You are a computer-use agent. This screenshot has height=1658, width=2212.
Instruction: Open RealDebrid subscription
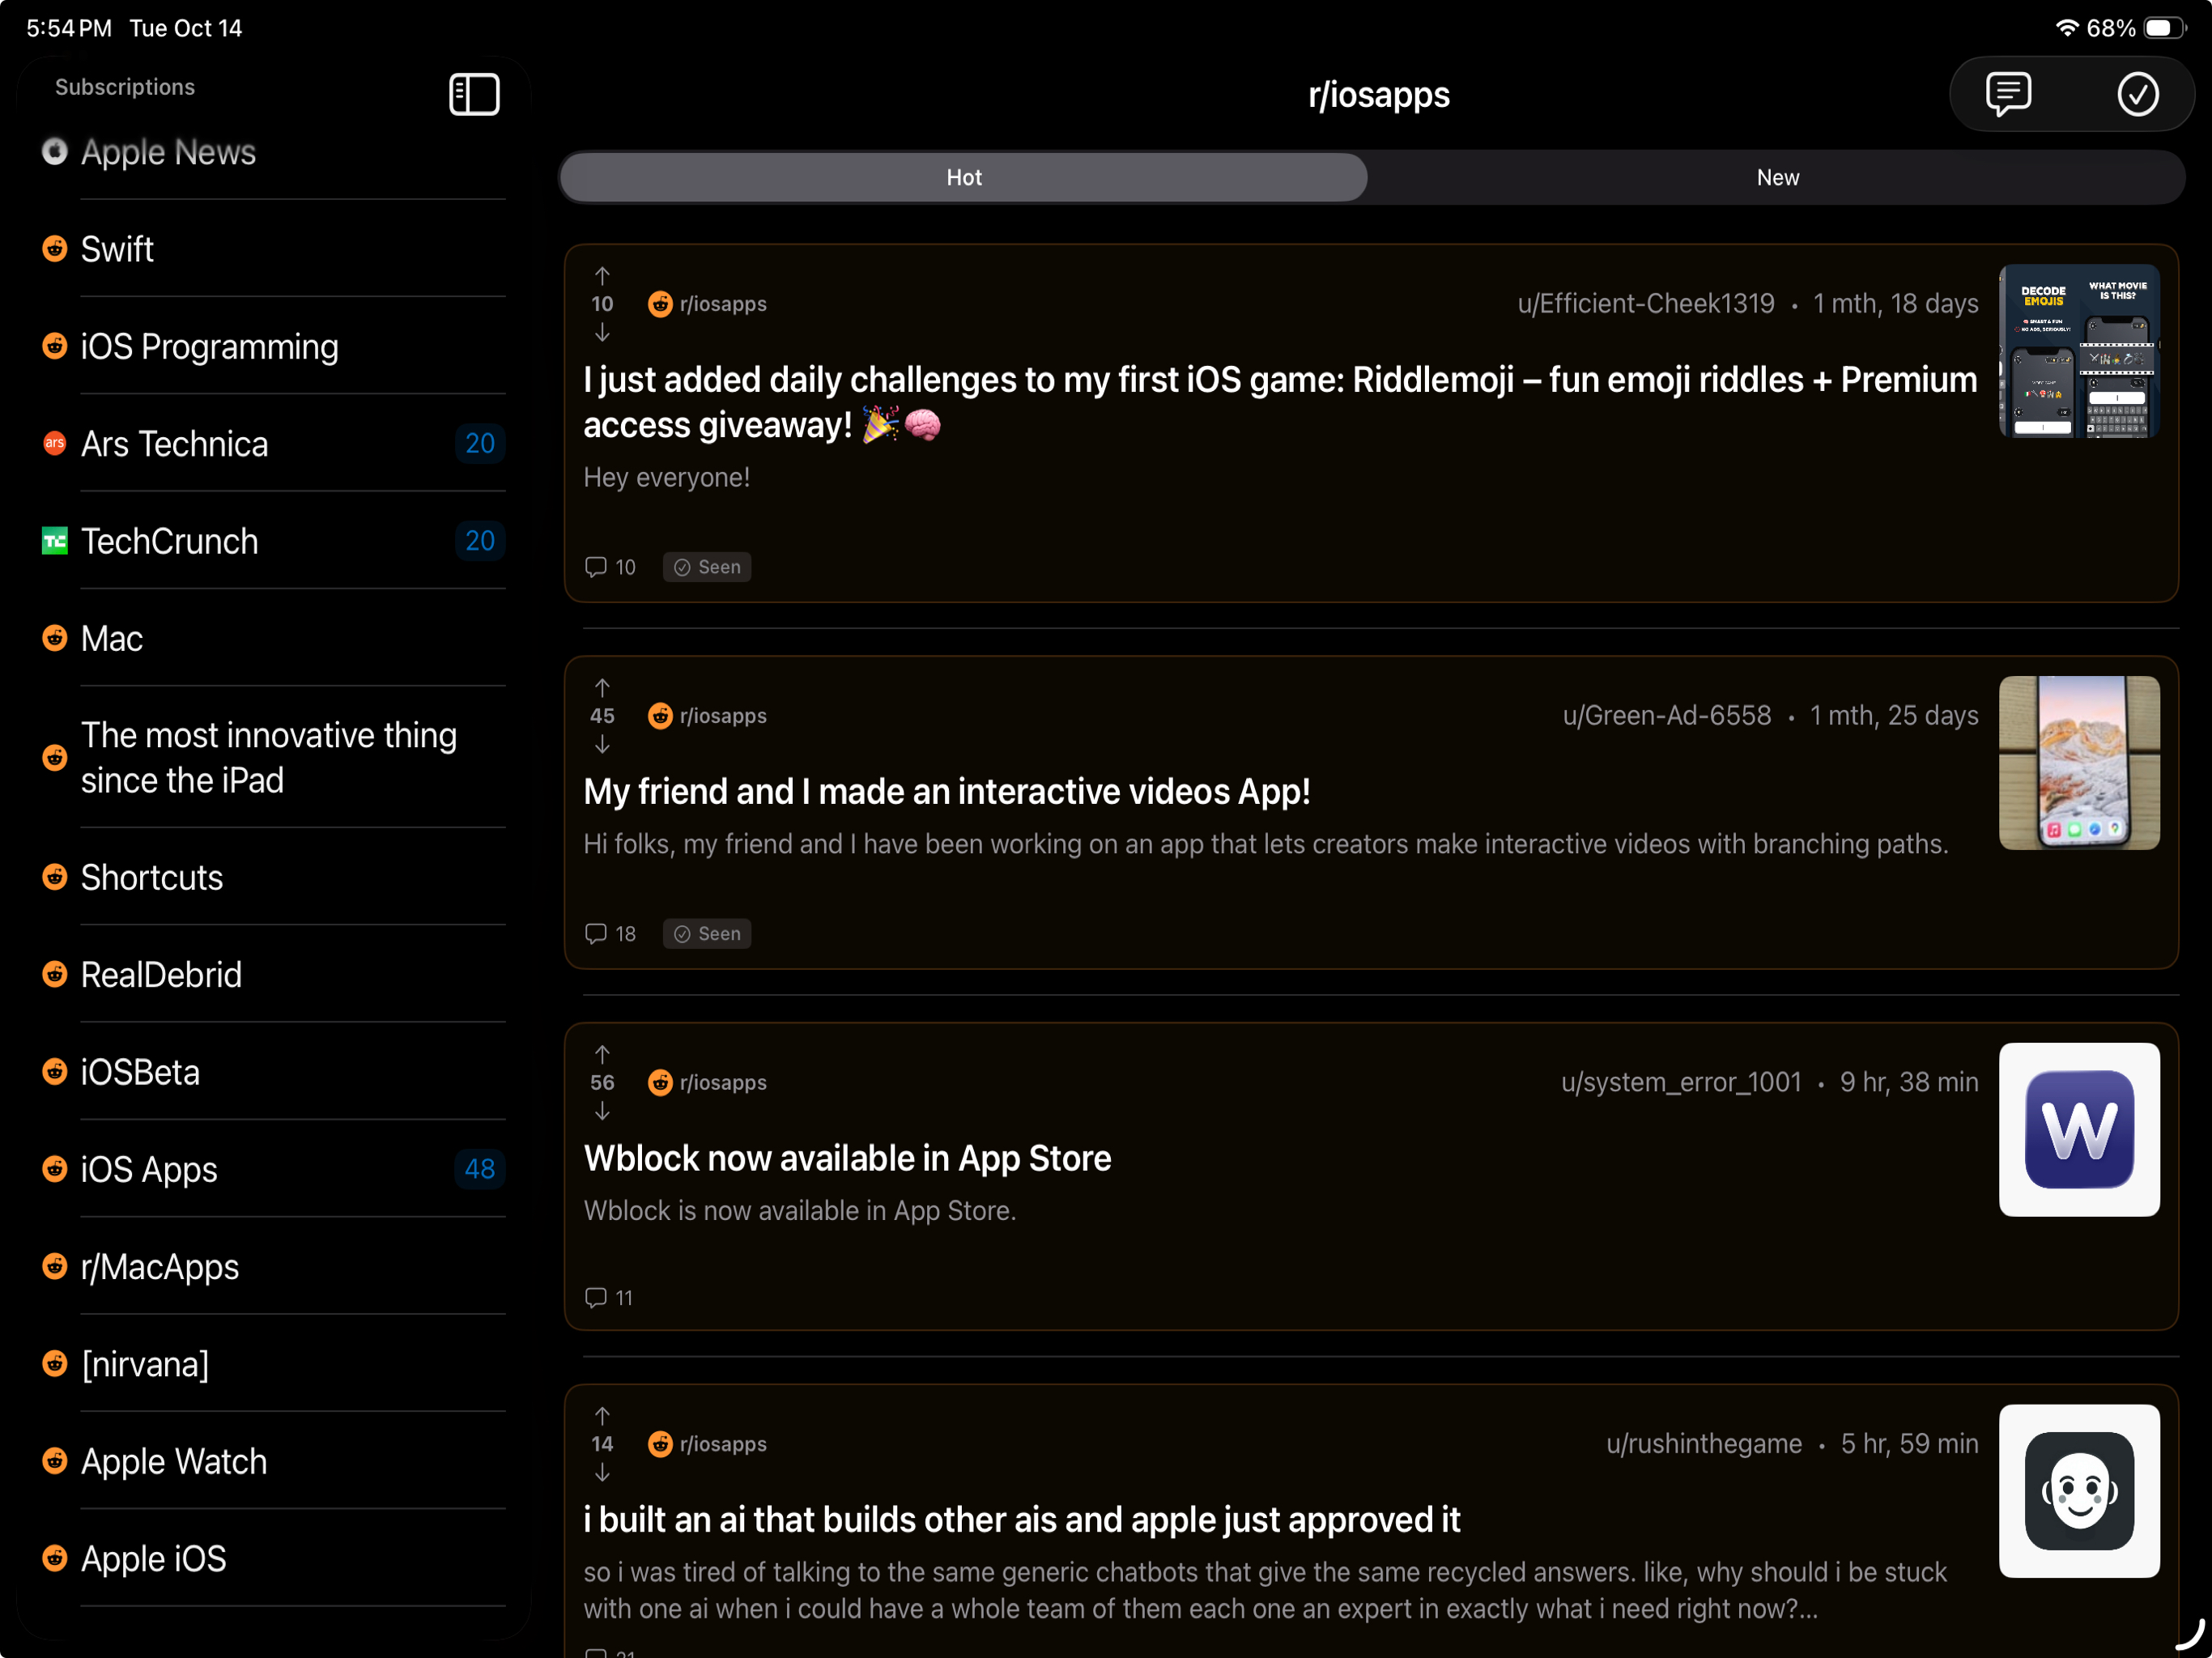(x=272, y=974)
